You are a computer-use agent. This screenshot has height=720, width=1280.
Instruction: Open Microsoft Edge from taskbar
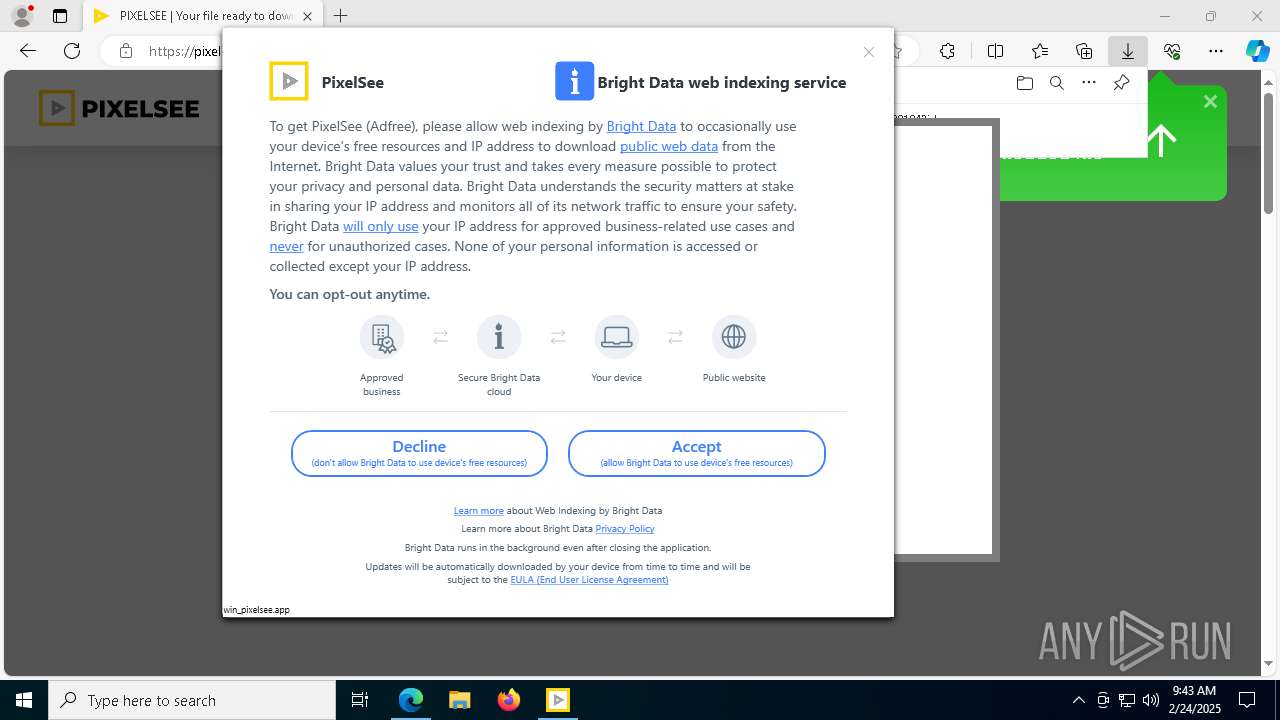(411, 700)
